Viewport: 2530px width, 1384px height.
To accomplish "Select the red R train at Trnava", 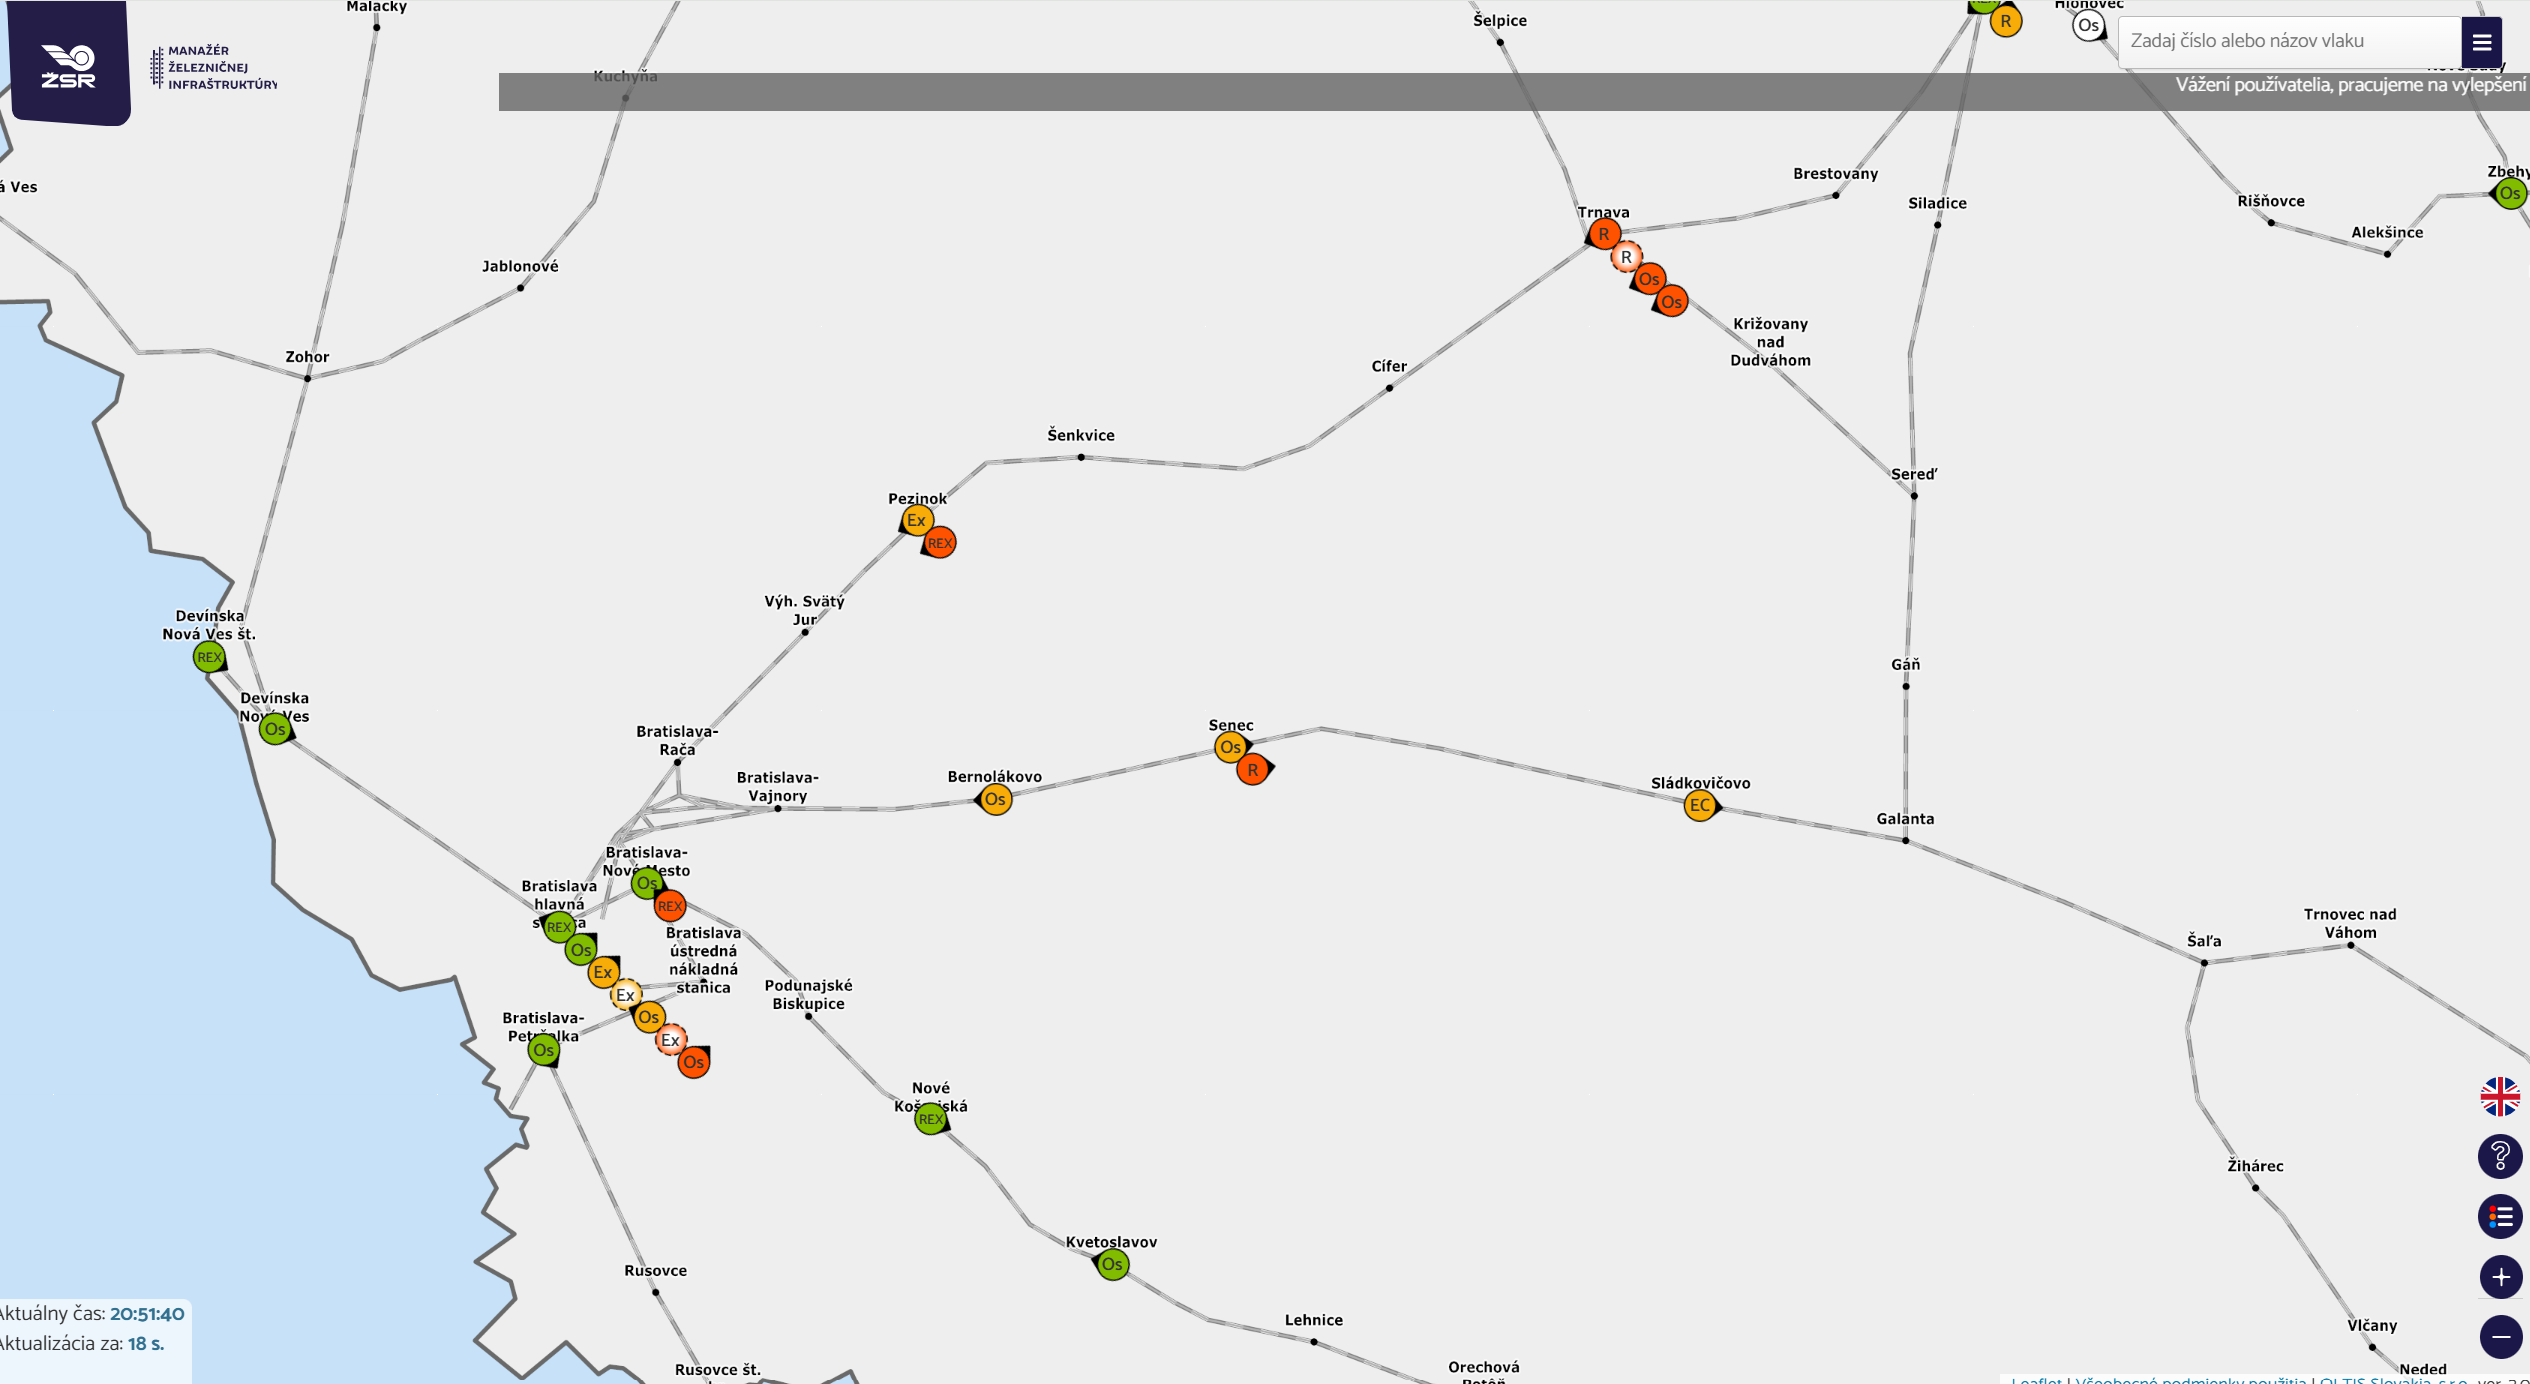I will click(x=1604, y=234).
